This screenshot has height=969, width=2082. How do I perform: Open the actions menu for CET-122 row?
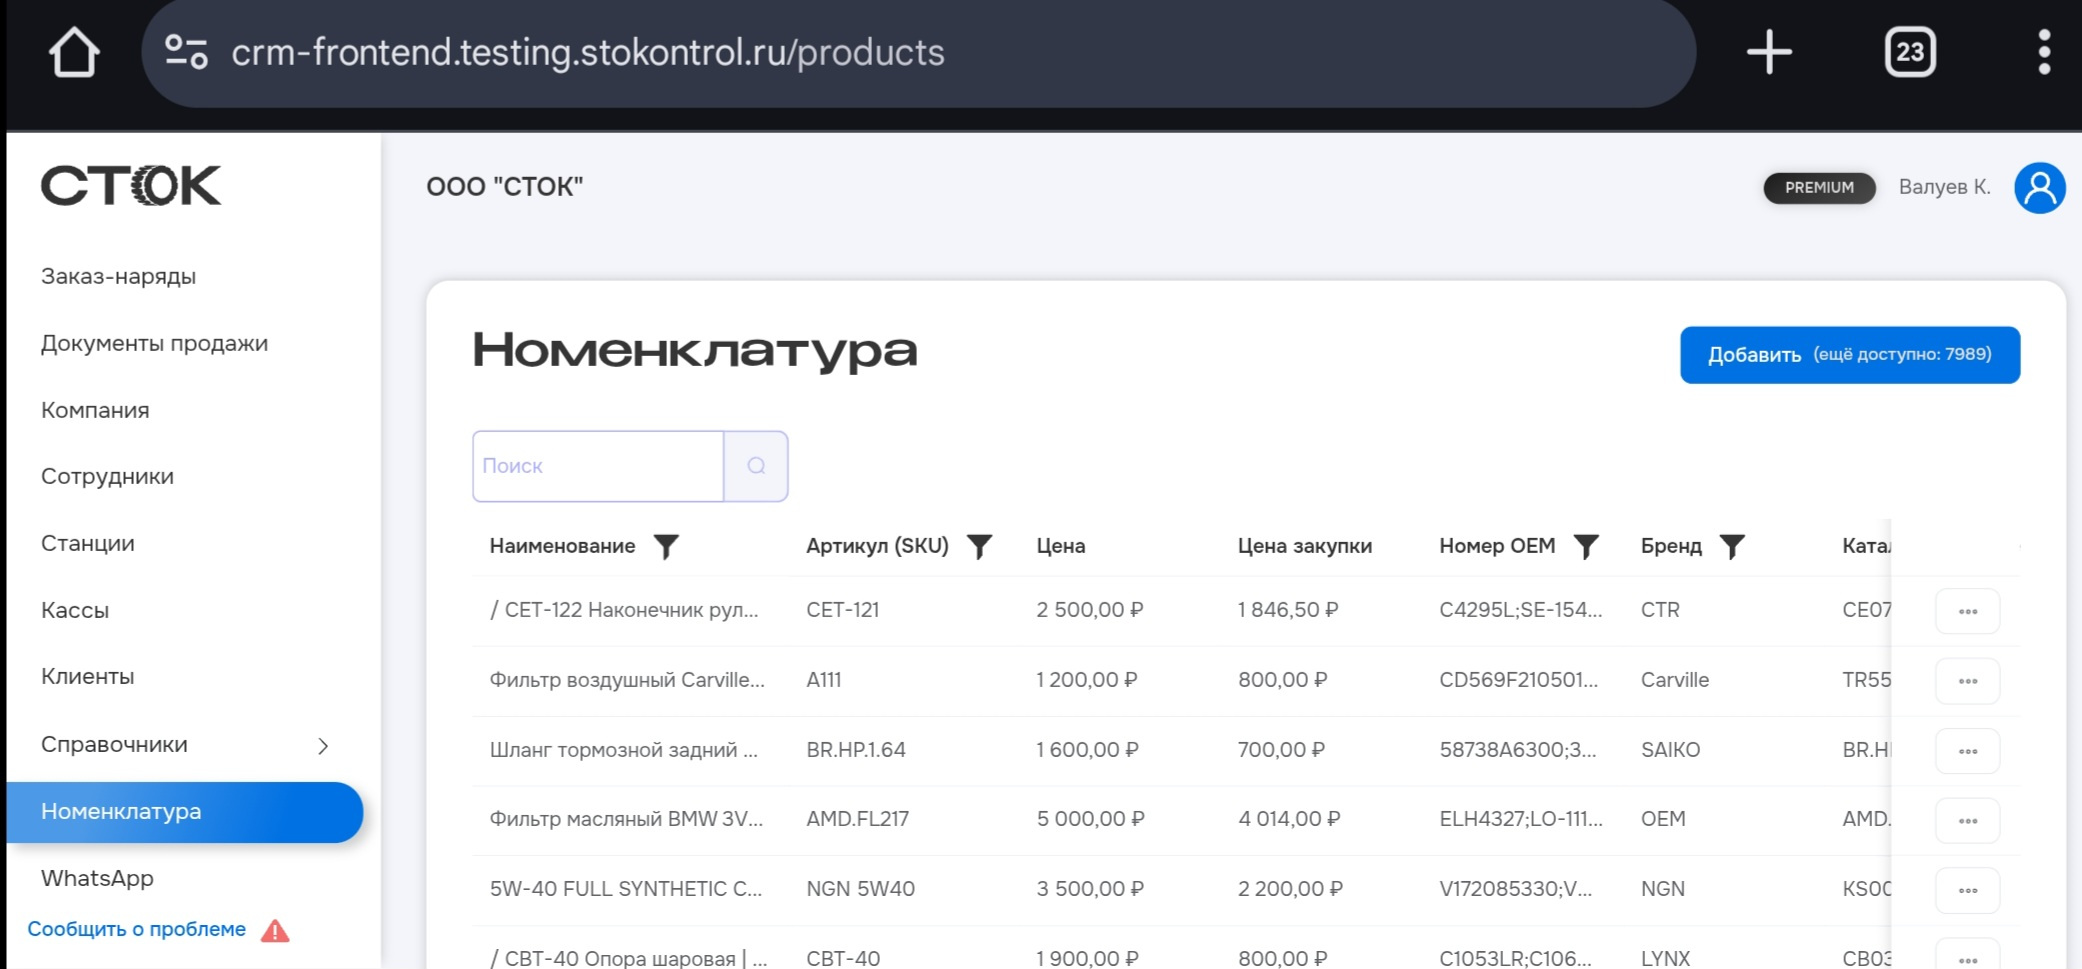coord(1967,610)
